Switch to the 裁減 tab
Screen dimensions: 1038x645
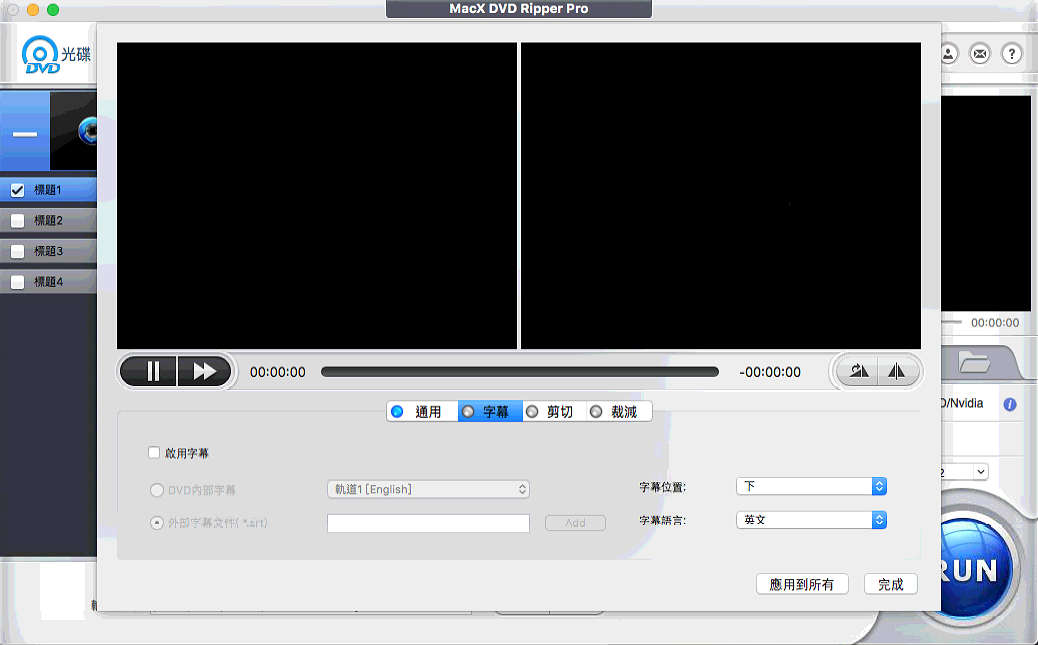coord(619,412)
